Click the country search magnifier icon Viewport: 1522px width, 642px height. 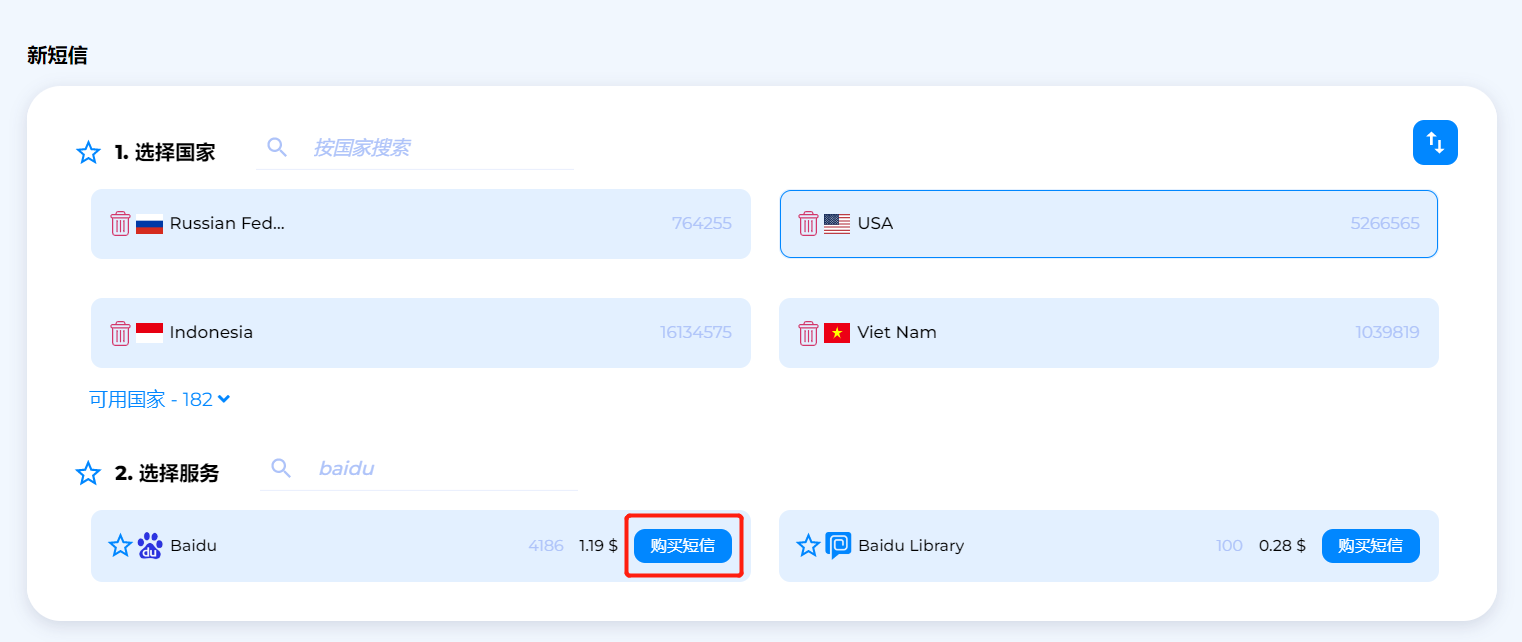(277, 147)
